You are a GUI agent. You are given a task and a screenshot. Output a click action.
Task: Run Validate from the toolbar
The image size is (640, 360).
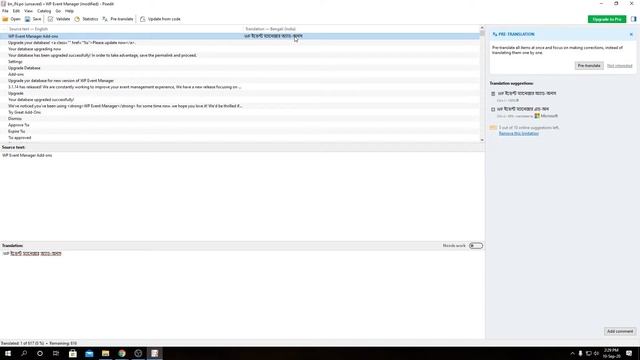point(59,19)
